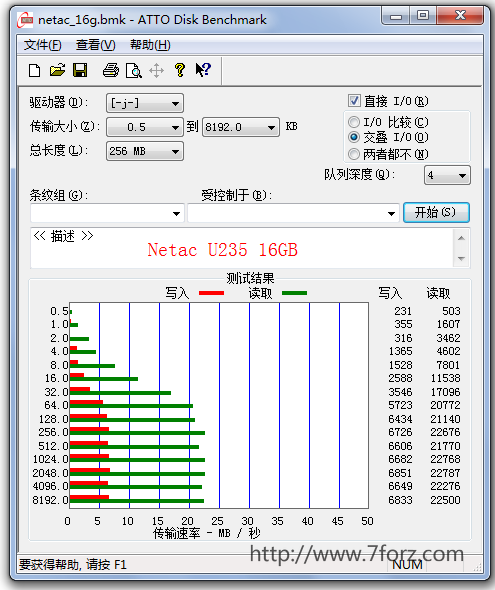This screenshot has width=495, height=590.
Task: Open the total length 256 MB dropdown
Action: pos(145,151)
